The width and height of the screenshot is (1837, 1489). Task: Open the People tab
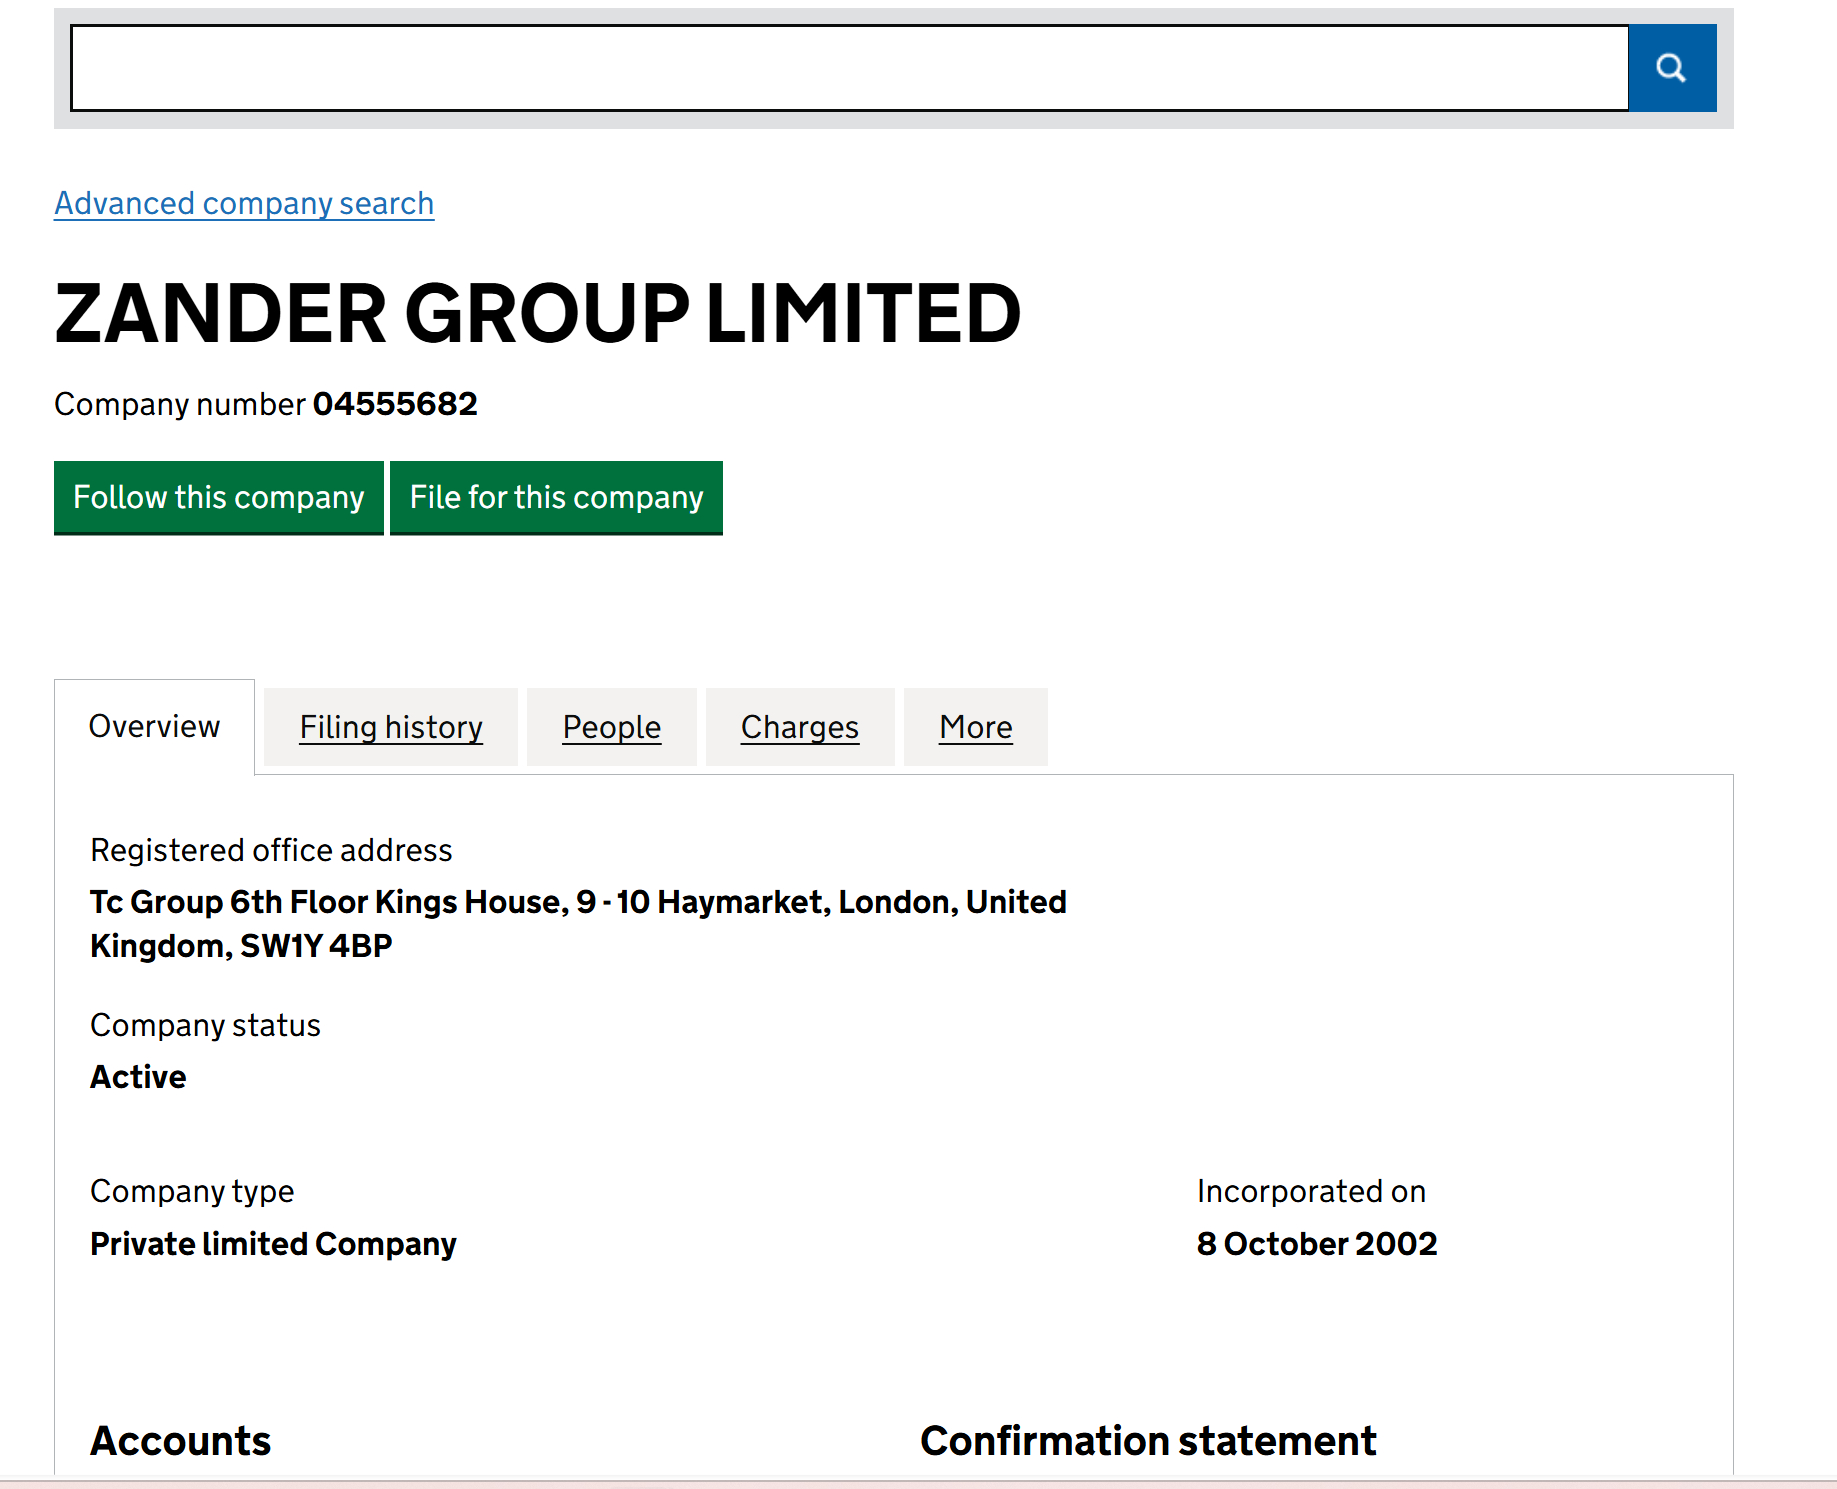(x=611, y=727)
